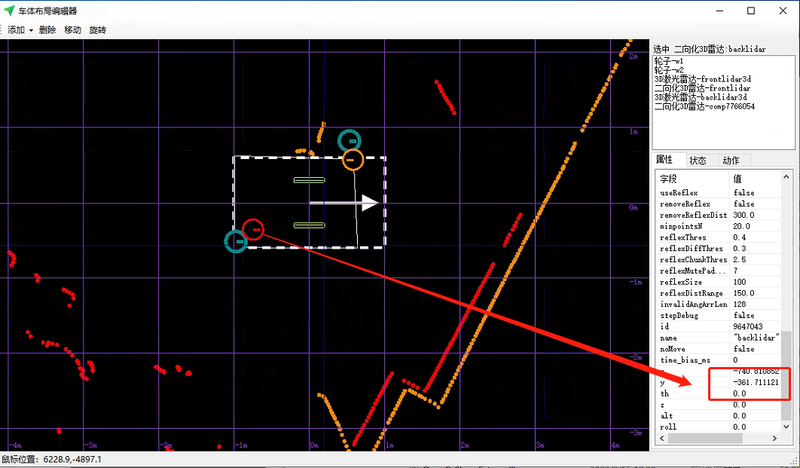Switch to the 状态 tab
800x468 pixels.
pos(697,161)
